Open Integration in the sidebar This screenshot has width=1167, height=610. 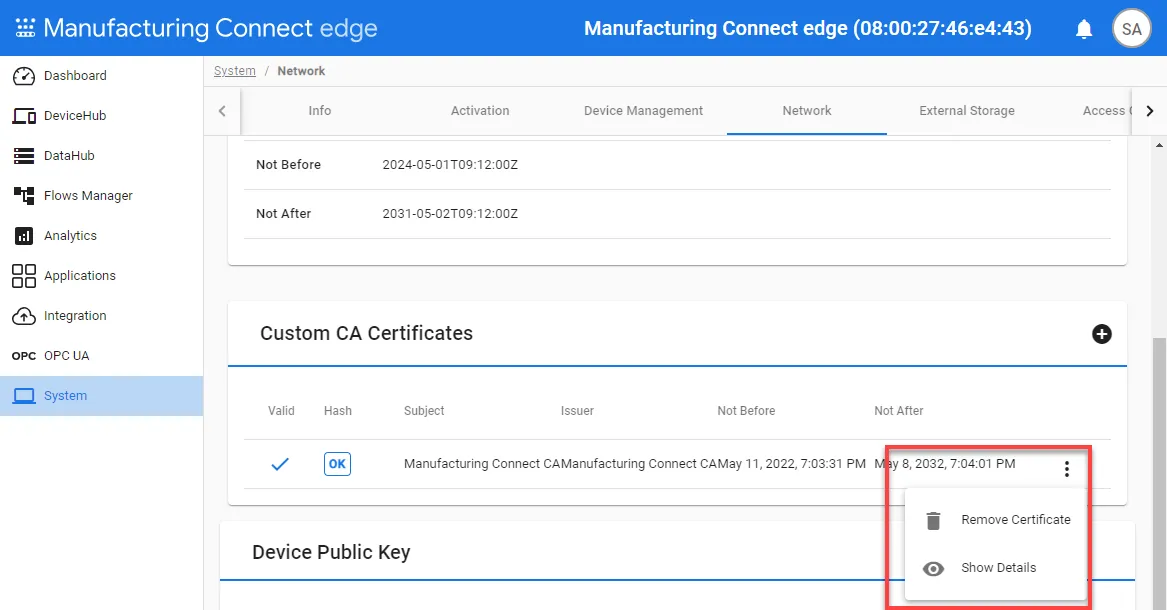click(101, 316)
